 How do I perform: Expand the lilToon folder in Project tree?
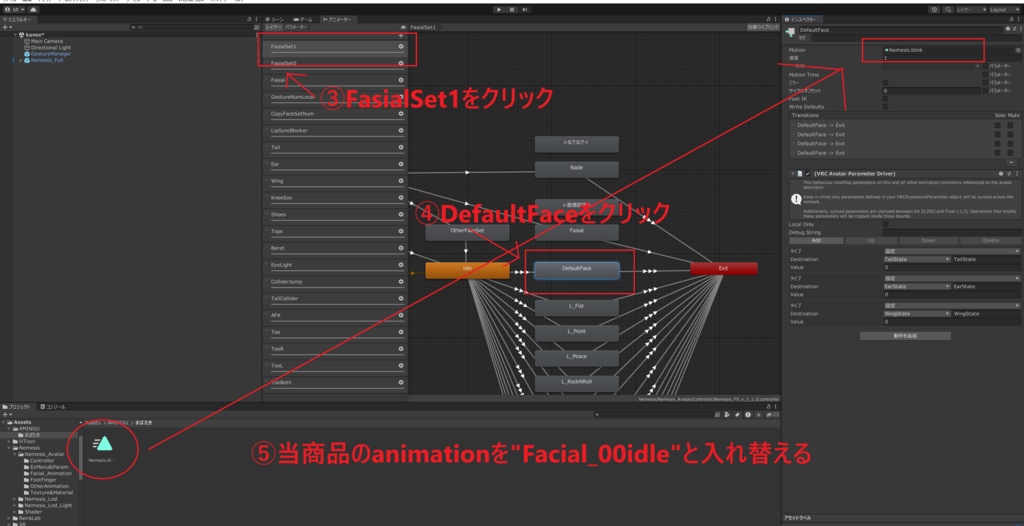pyautogui.click(x=9, y=441)
